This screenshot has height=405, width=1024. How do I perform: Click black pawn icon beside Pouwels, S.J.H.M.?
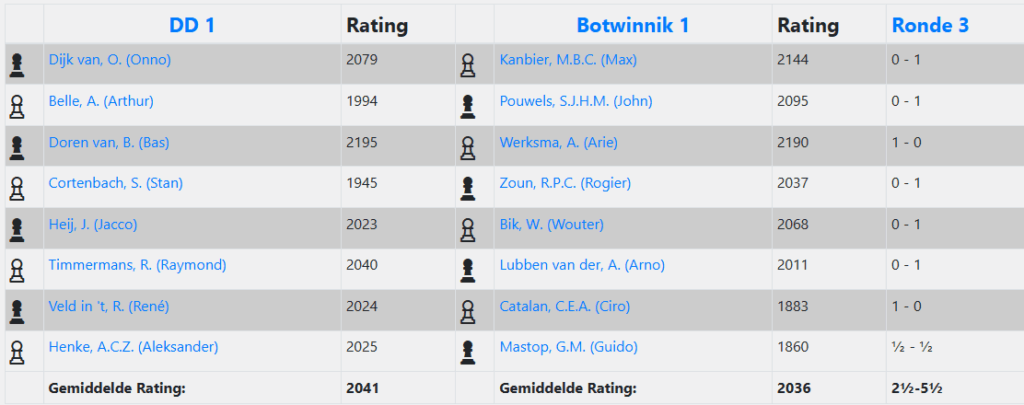coord(467,106)
